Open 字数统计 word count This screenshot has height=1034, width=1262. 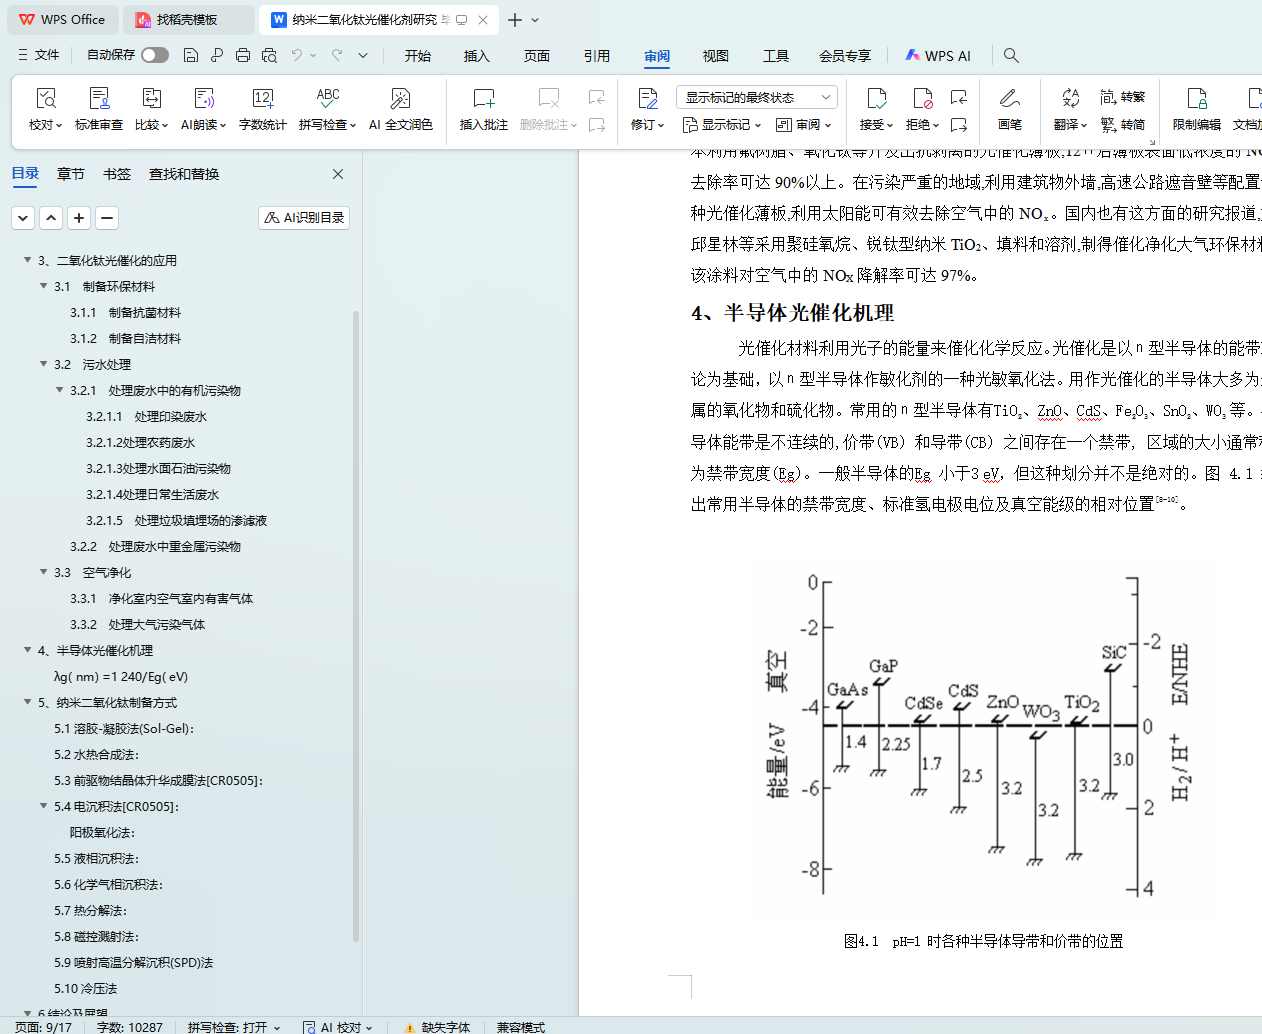263,109
